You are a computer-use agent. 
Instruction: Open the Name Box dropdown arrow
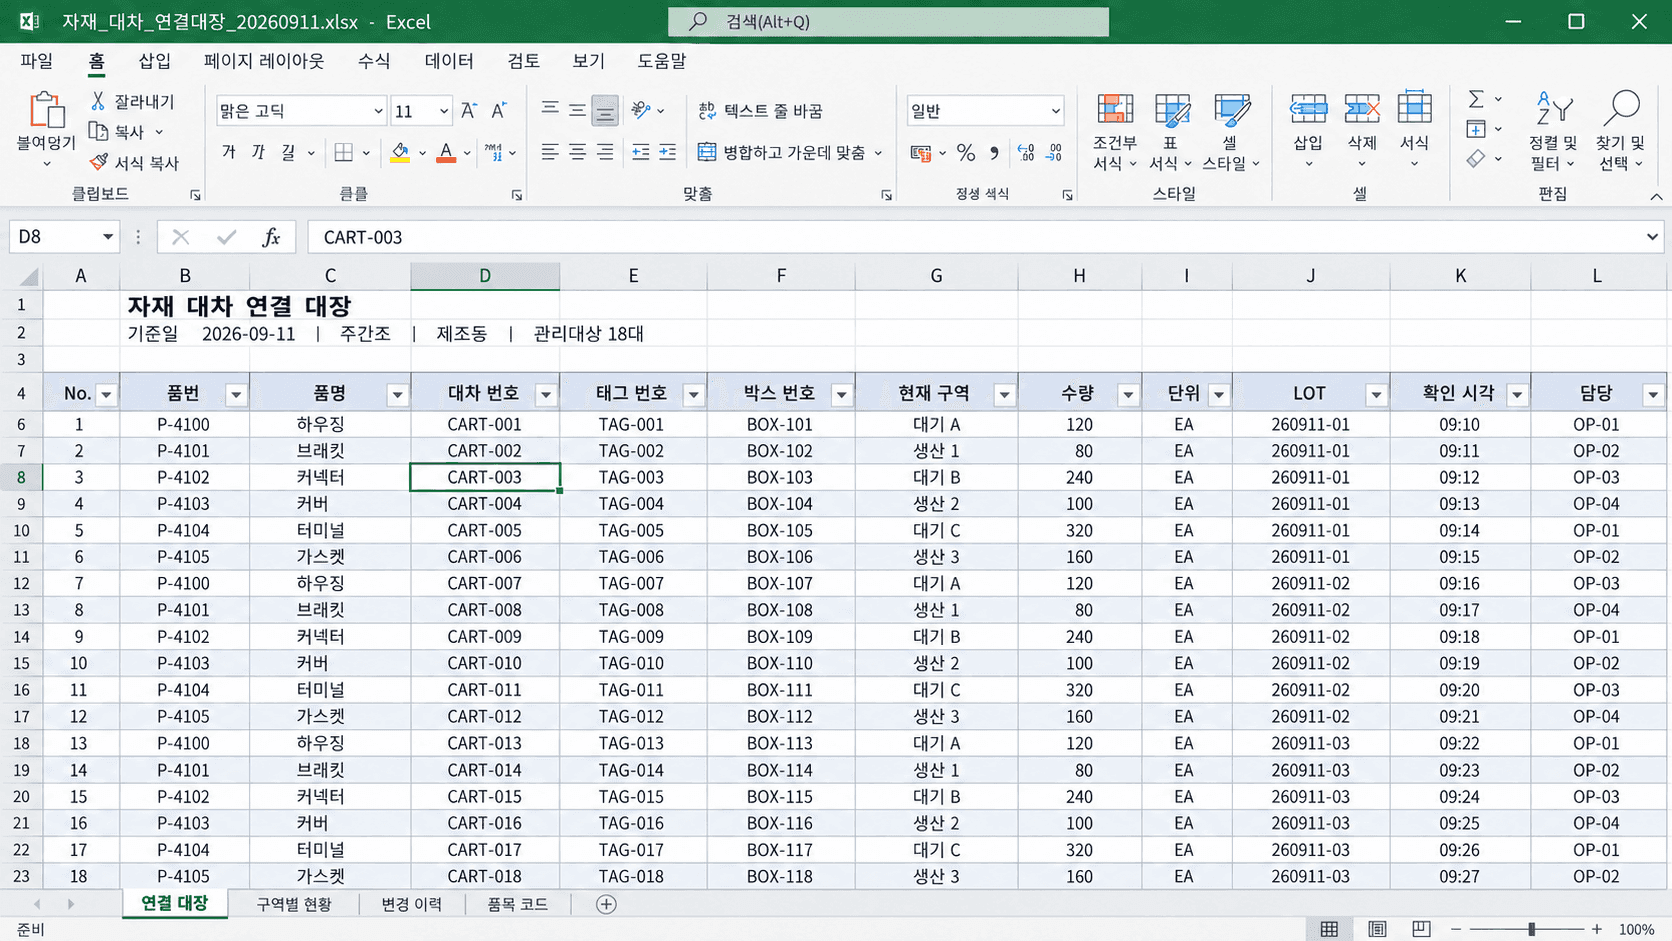coord(107,237)
